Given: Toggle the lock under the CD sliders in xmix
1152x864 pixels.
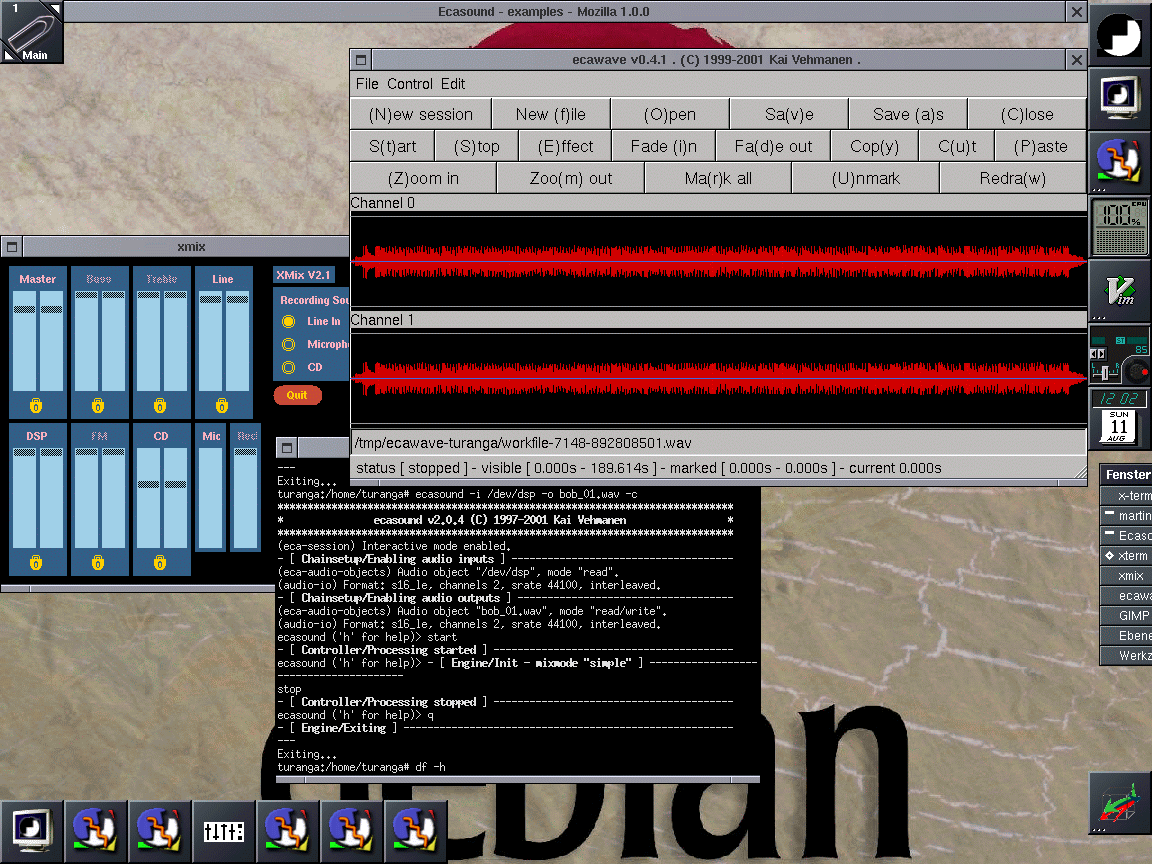Looking at the screenshot, I should point(160,563).
